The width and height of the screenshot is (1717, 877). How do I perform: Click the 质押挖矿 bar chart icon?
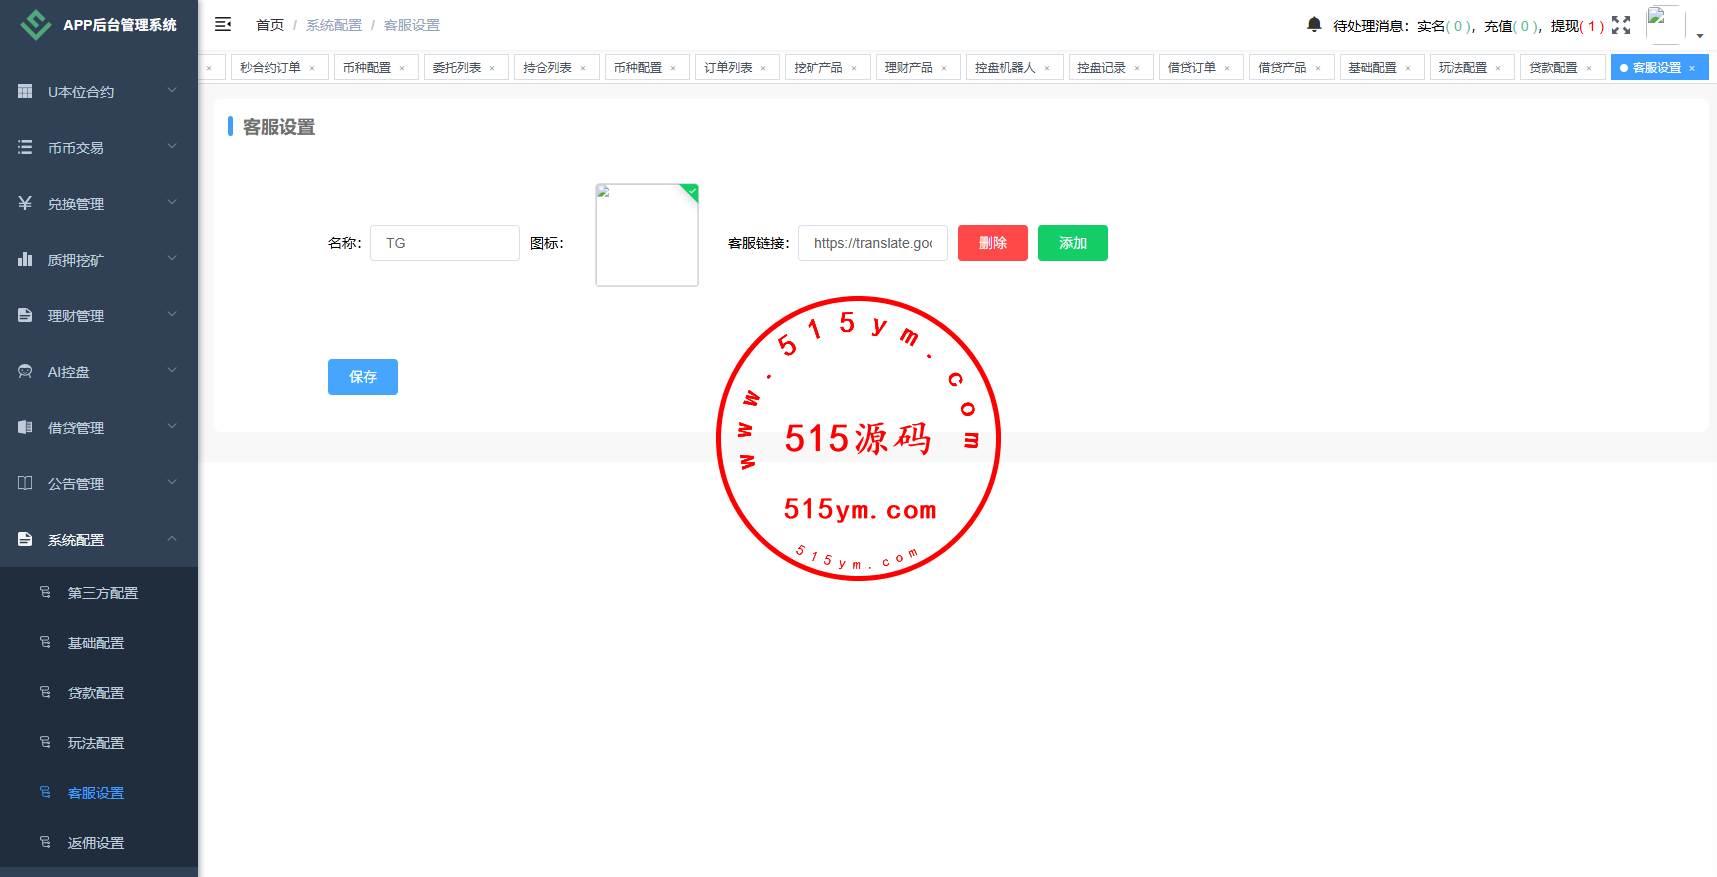point(25,259)
